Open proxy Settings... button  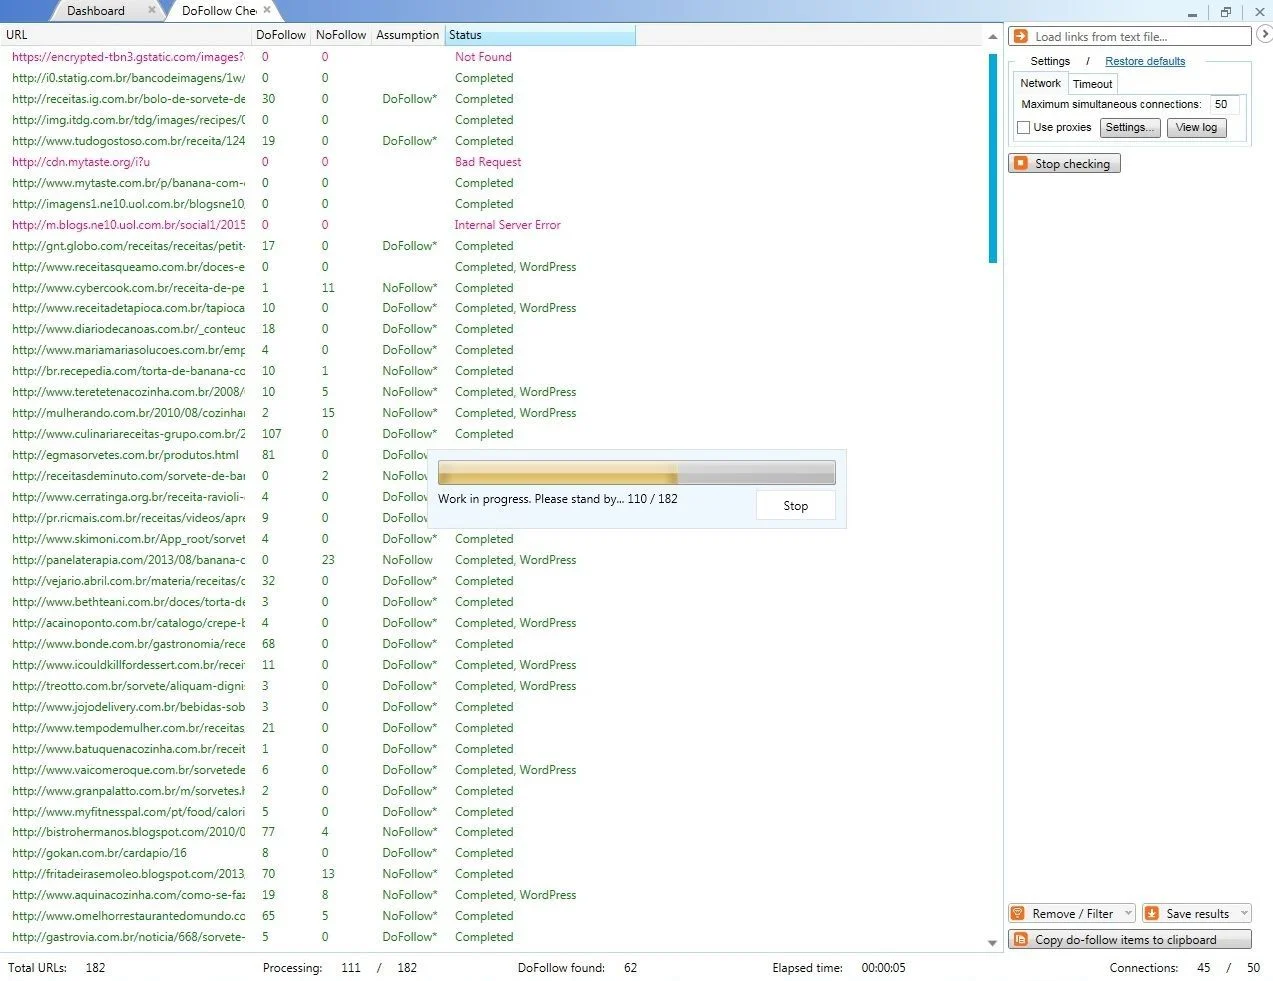click(1130, 127)
